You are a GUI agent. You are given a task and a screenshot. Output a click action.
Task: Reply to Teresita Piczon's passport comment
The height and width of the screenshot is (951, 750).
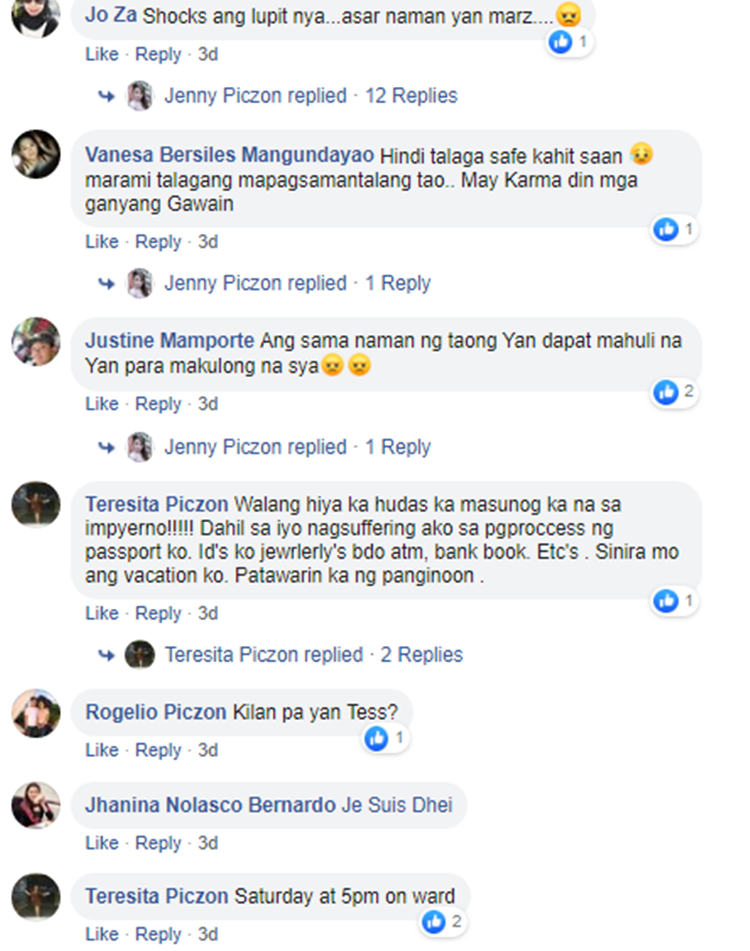click(x=158, y=614)
